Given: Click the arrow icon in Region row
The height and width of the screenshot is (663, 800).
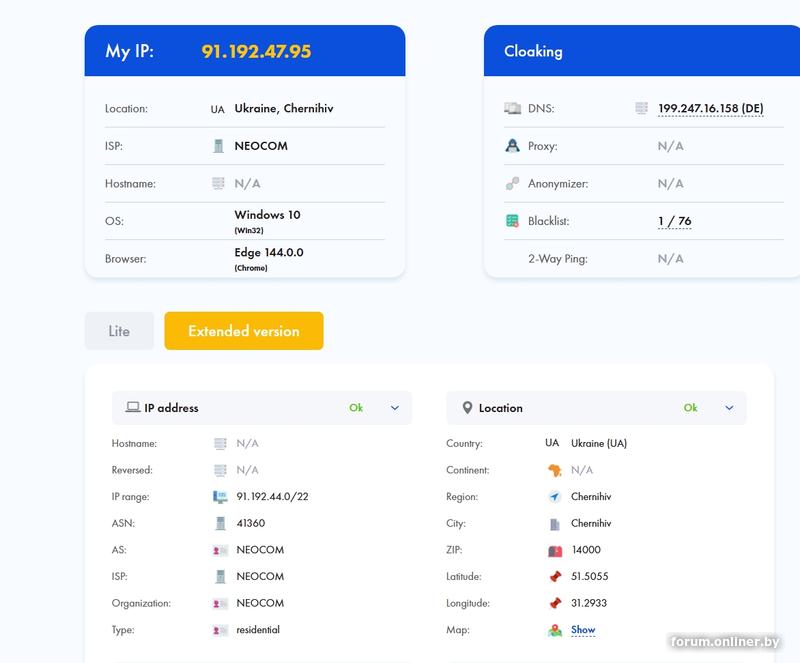Looking at the screenshot, I should click(555, 497).
